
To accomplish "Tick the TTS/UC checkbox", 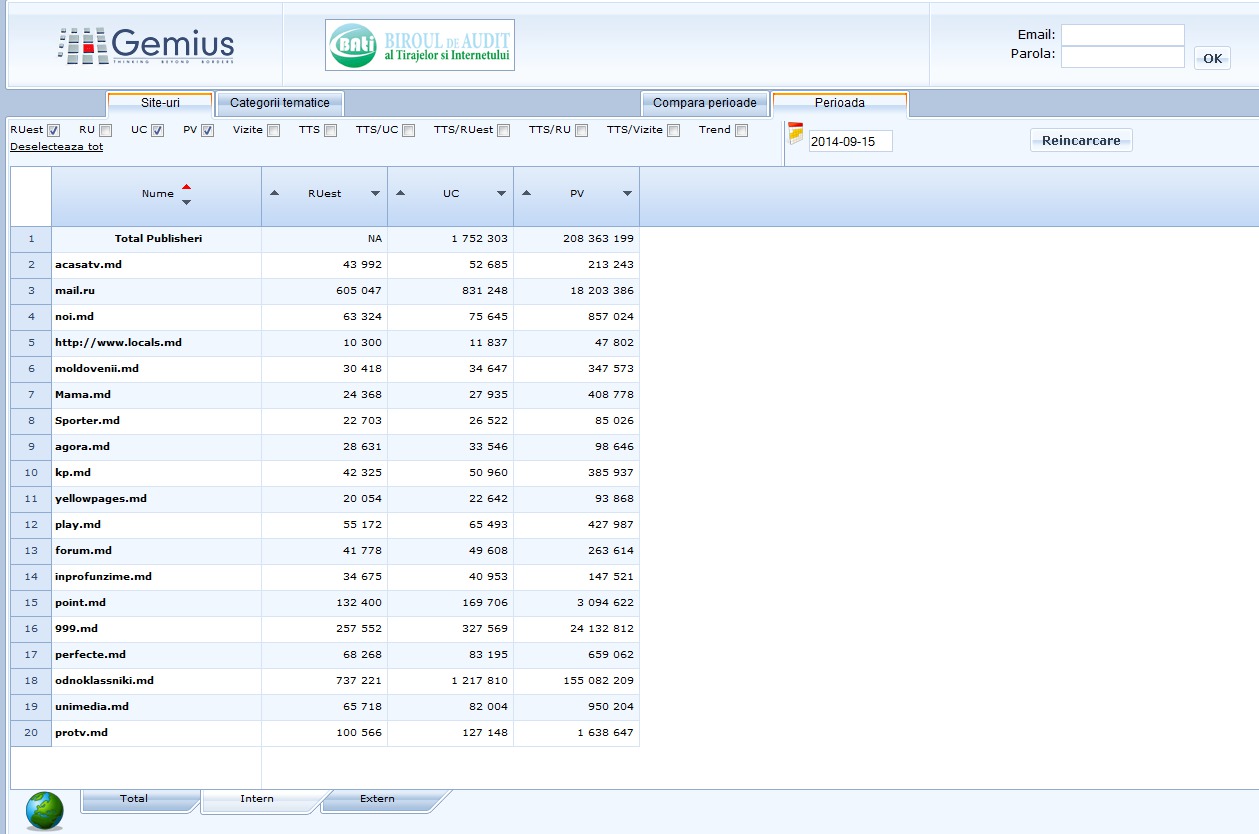I will pos(409,130).
